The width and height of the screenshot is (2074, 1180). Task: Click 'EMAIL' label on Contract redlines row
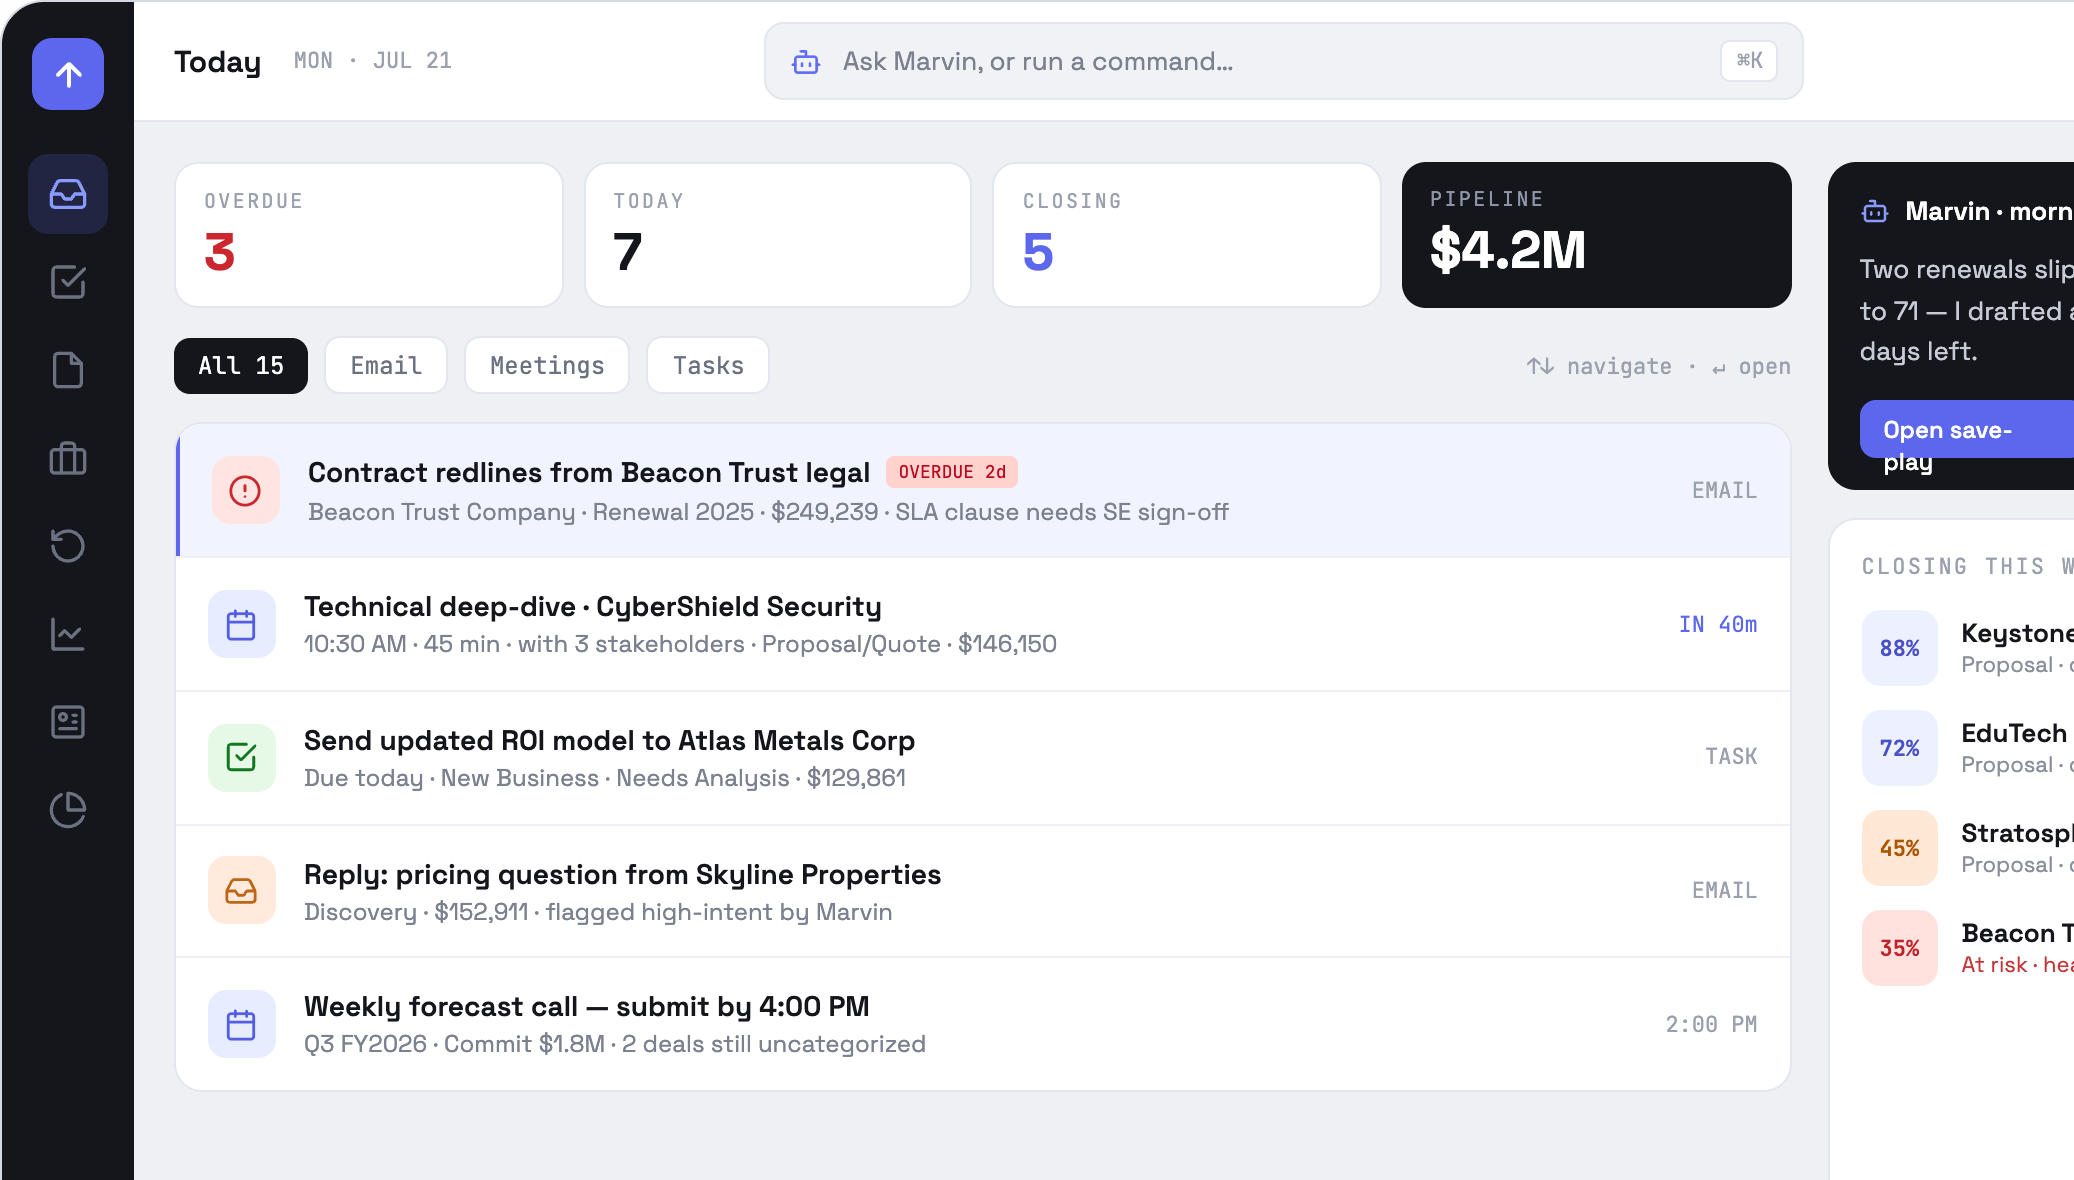(x=1724, y=490)
